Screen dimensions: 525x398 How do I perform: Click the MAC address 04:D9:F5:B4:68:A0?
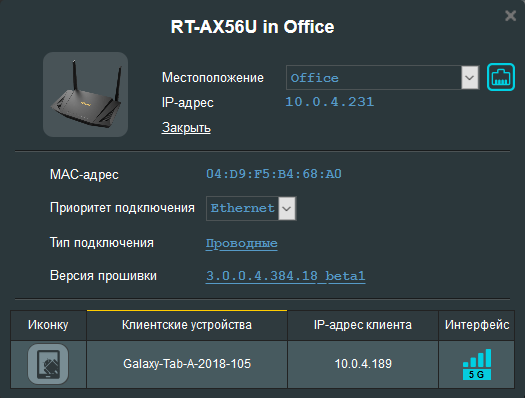274,174
